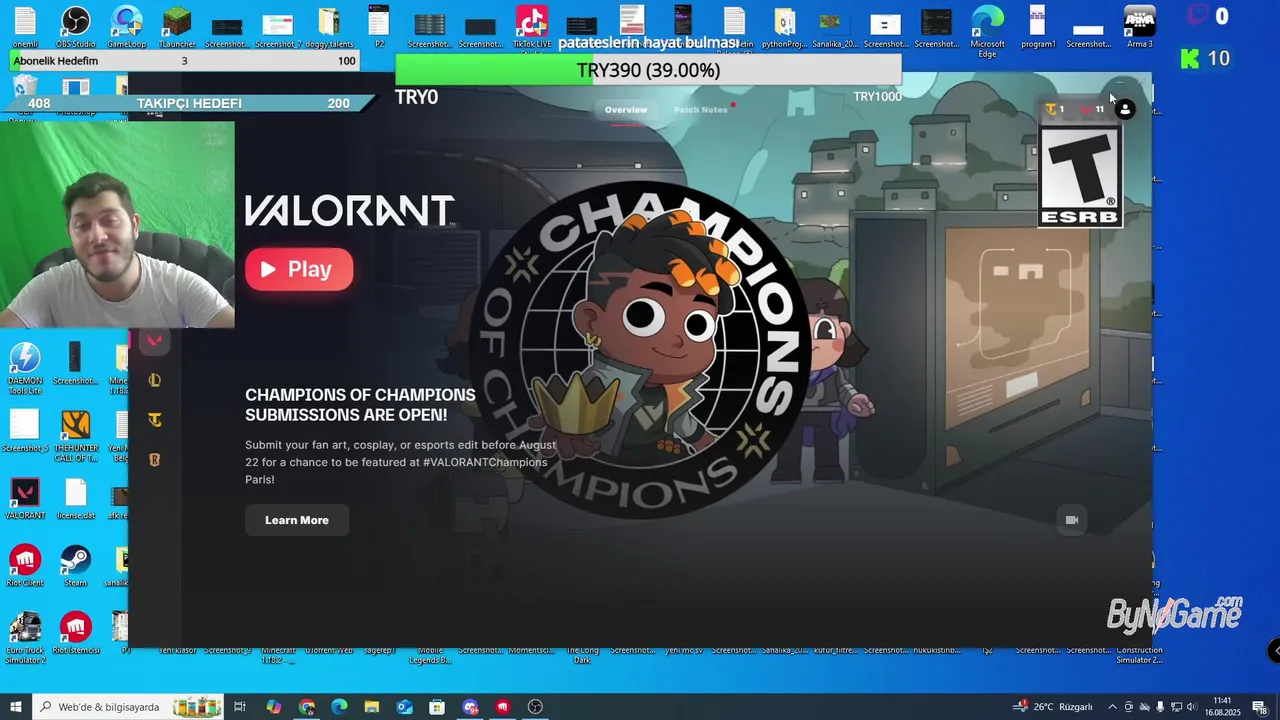Open Microsoft Edge desktop shortcut
The height and width of the screenshot is (720, 1280).
point(987,30)
